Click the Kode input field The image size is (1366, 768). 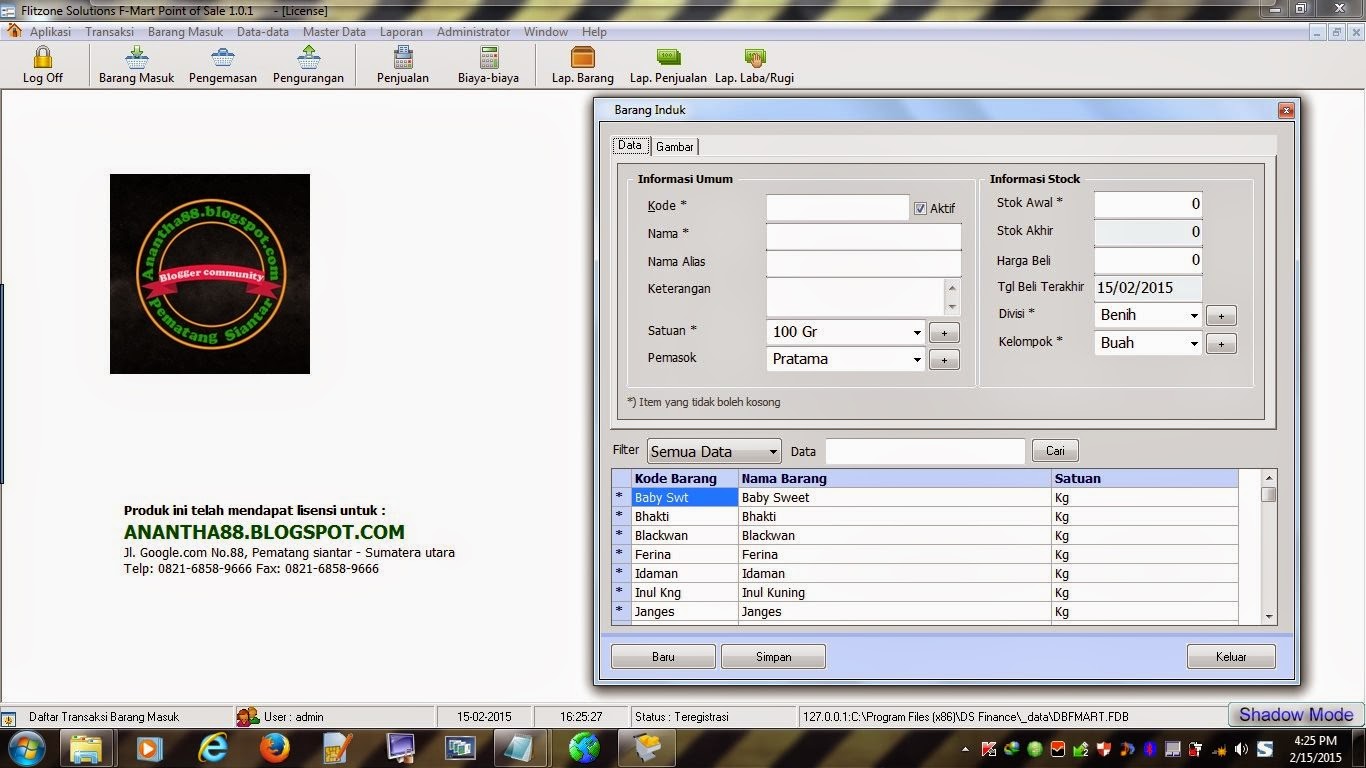(x=837, y=207)
